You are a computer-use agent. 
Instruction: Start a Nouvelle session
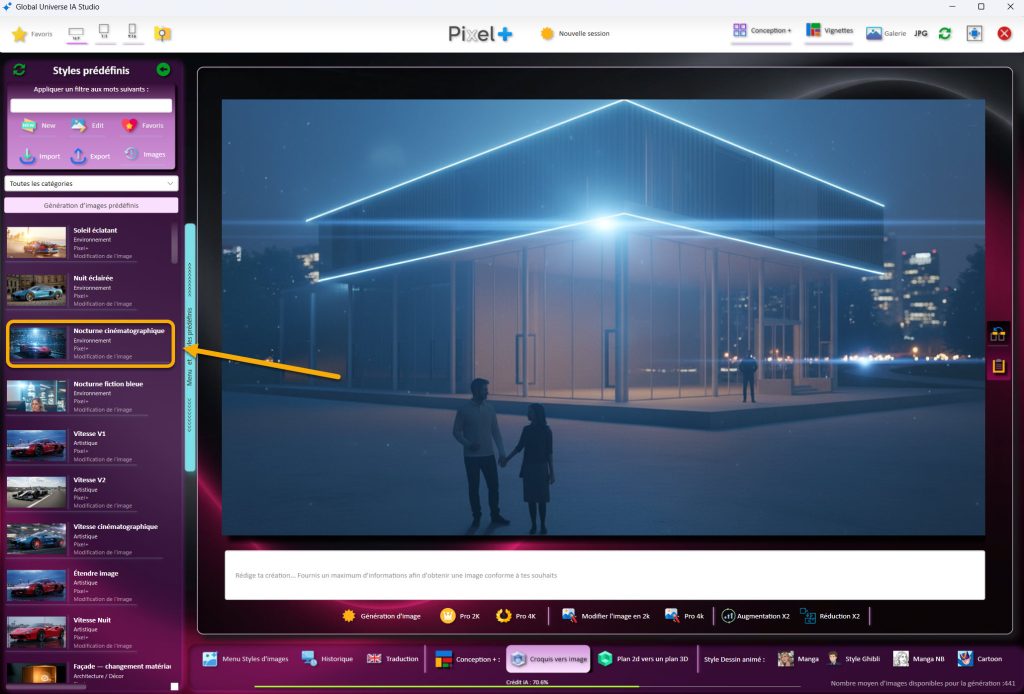(574, 33)
